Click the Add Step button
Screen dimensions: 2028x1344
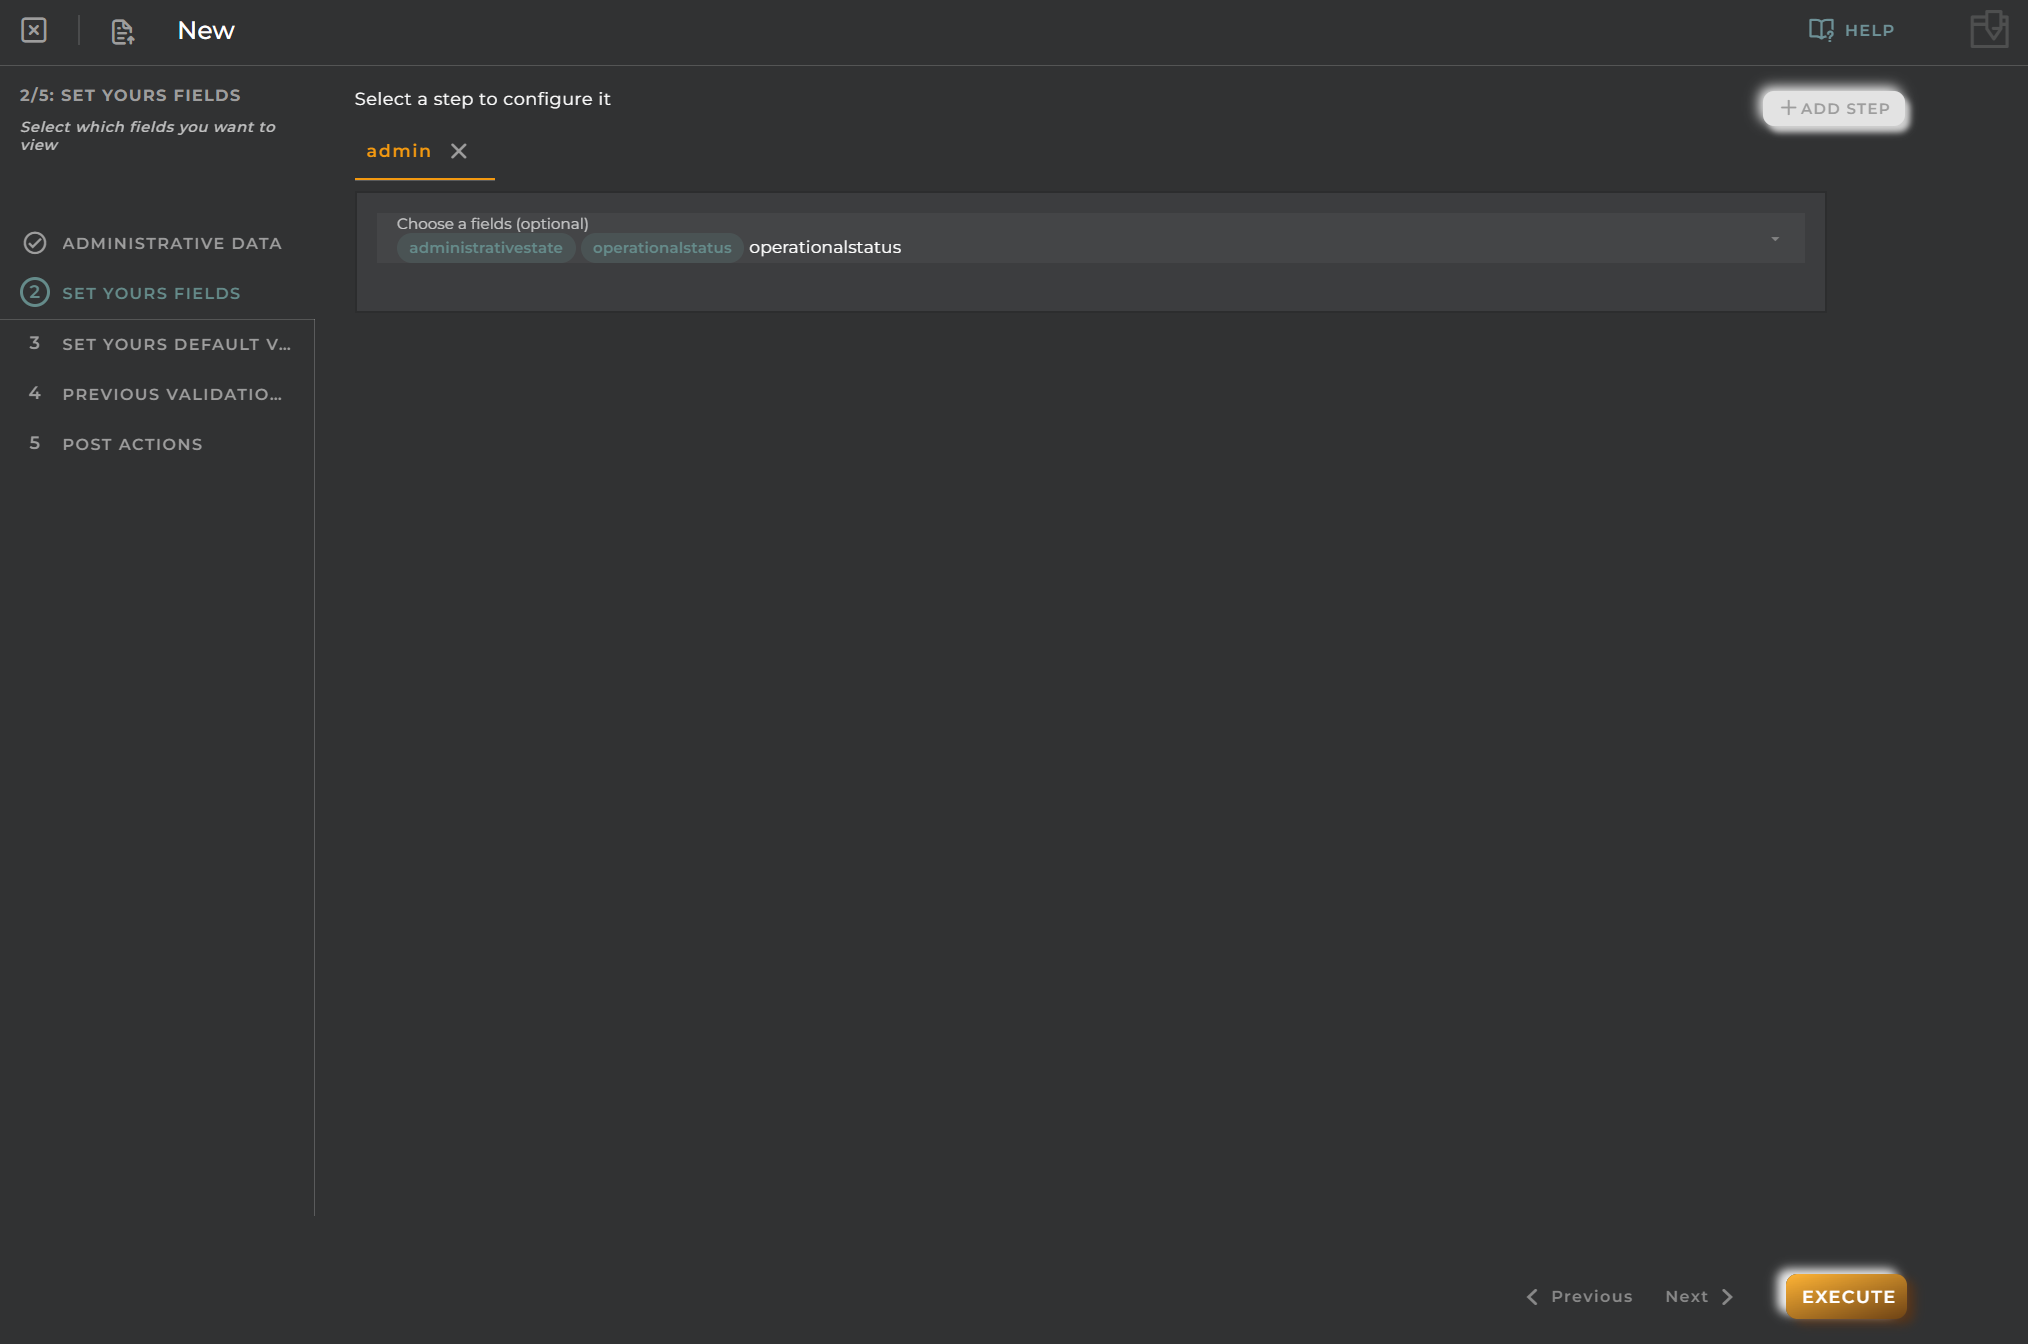[x=1835, y=108]
